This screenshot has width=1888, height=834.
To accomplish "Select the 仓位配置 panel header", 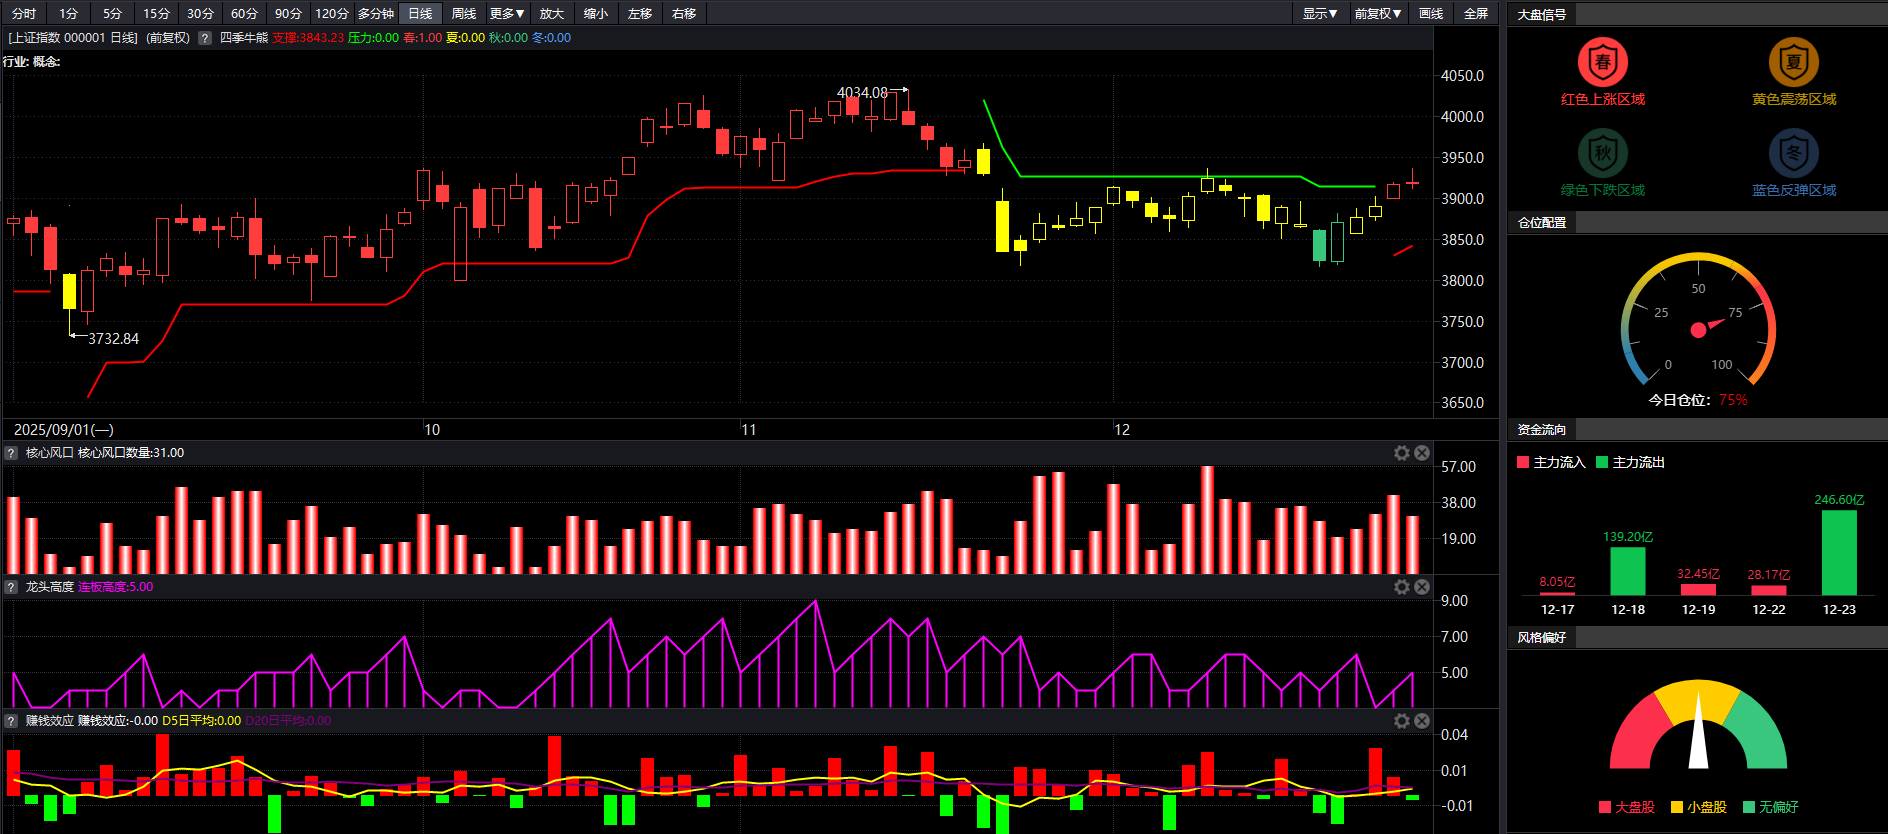I will (1542, 223).
